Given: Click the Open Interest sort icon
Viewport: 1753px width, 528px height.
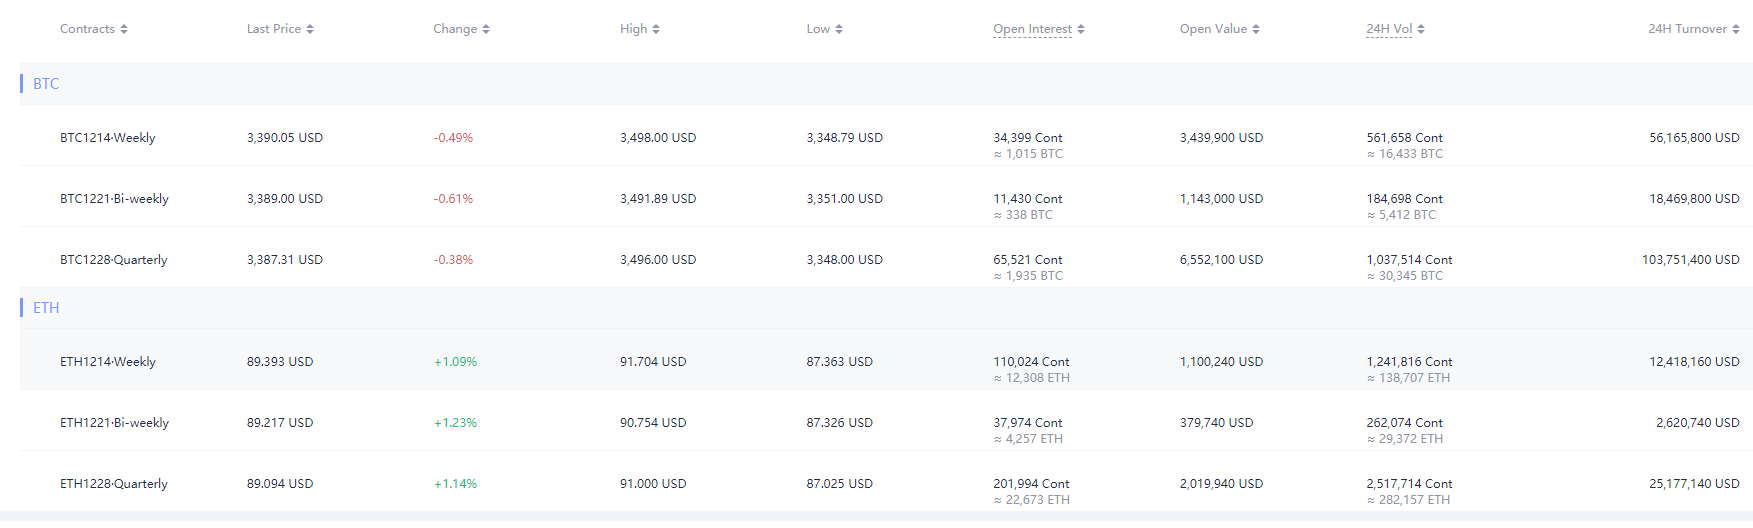Looking at the screenshot, I should [x=1081, y=29].
